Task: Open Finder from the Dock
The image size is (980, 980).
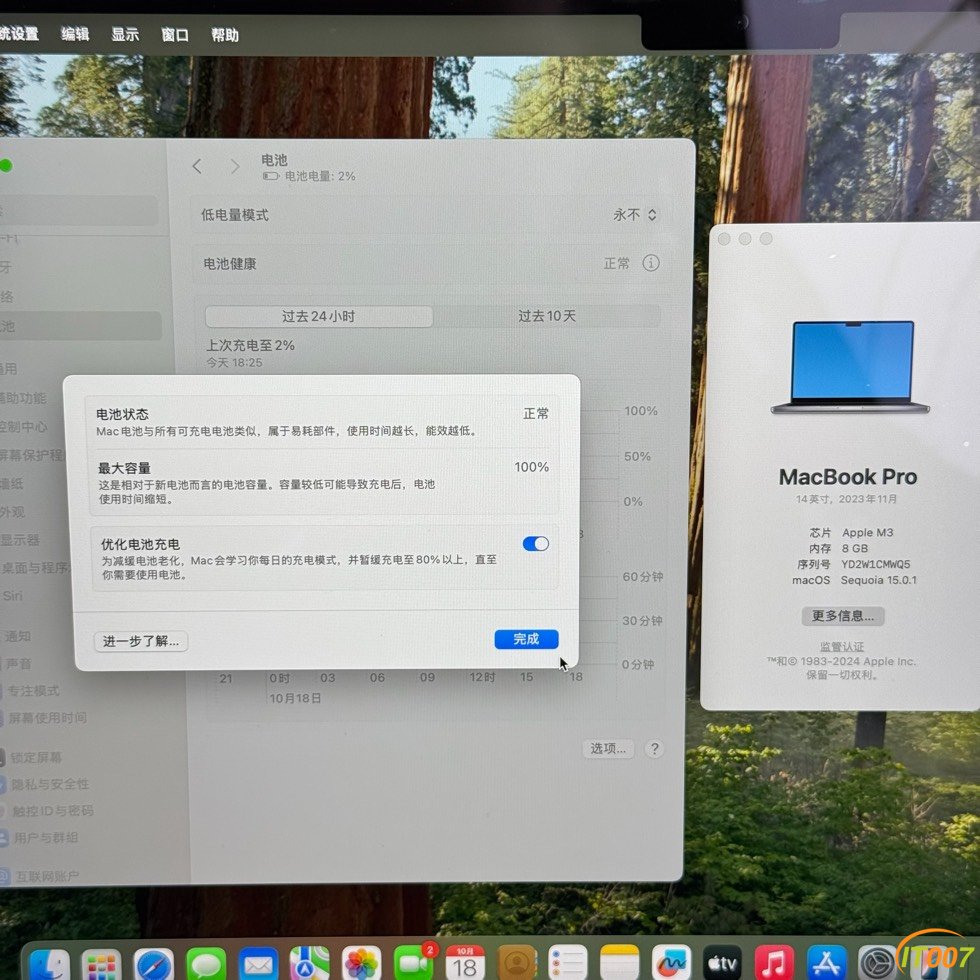Action: tap(49, 965)
